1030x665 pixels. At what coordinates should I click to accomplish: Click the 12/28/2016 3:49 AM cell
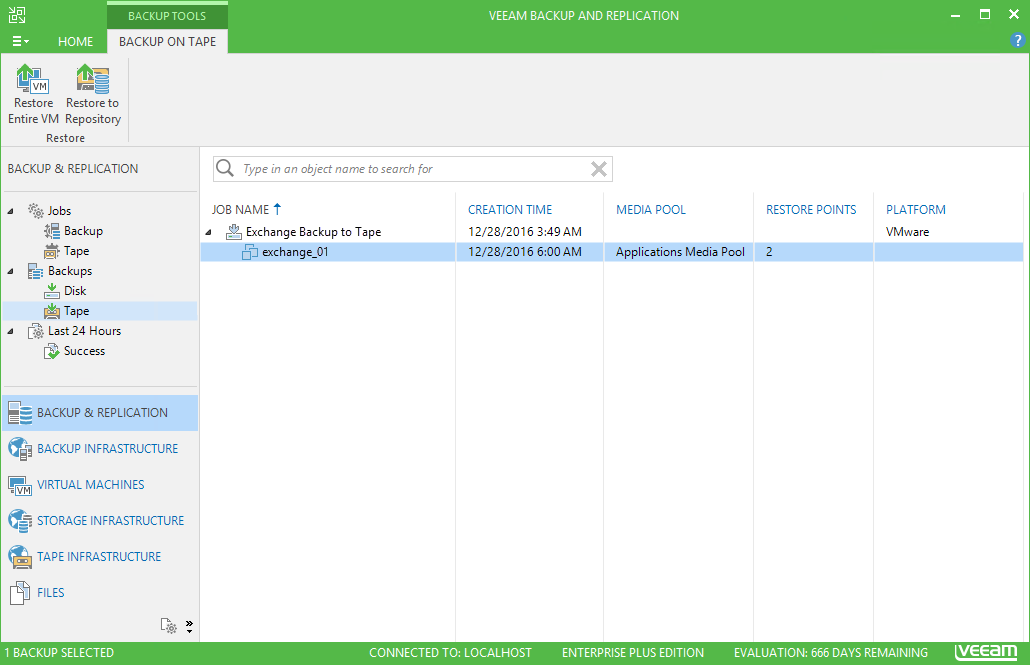pos(524,232)
